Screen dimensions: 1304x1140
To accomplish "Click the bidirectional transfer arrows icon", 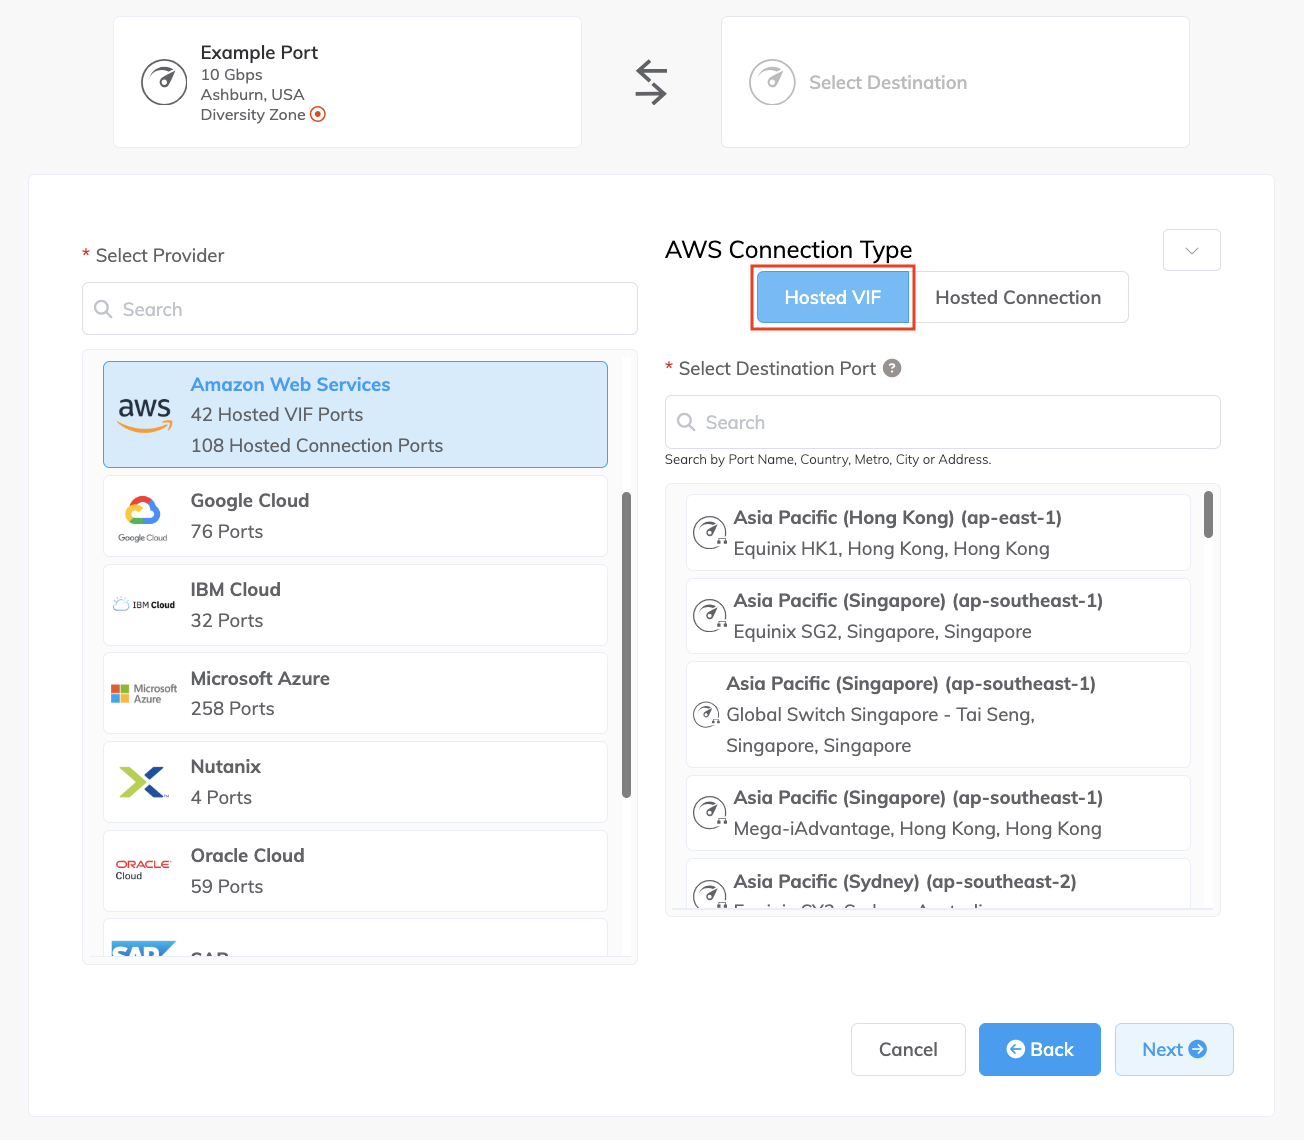I will 651,82.
